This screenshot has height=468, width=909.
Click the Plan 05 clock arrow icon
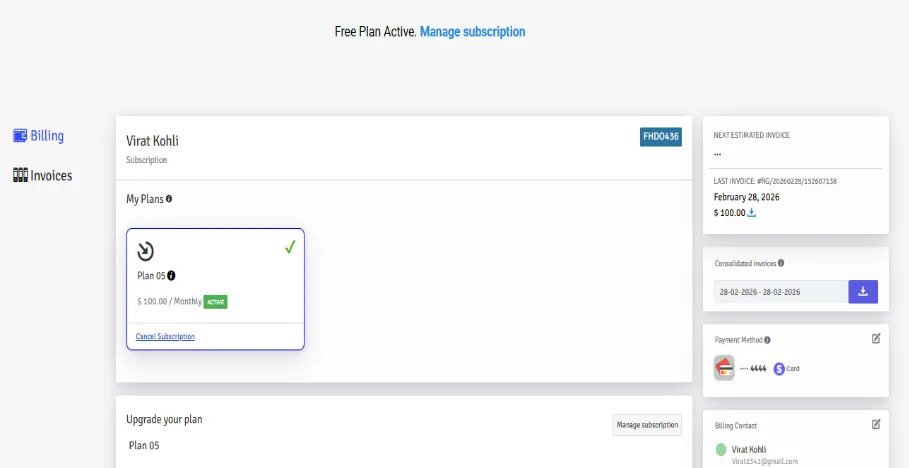(146, 251)
